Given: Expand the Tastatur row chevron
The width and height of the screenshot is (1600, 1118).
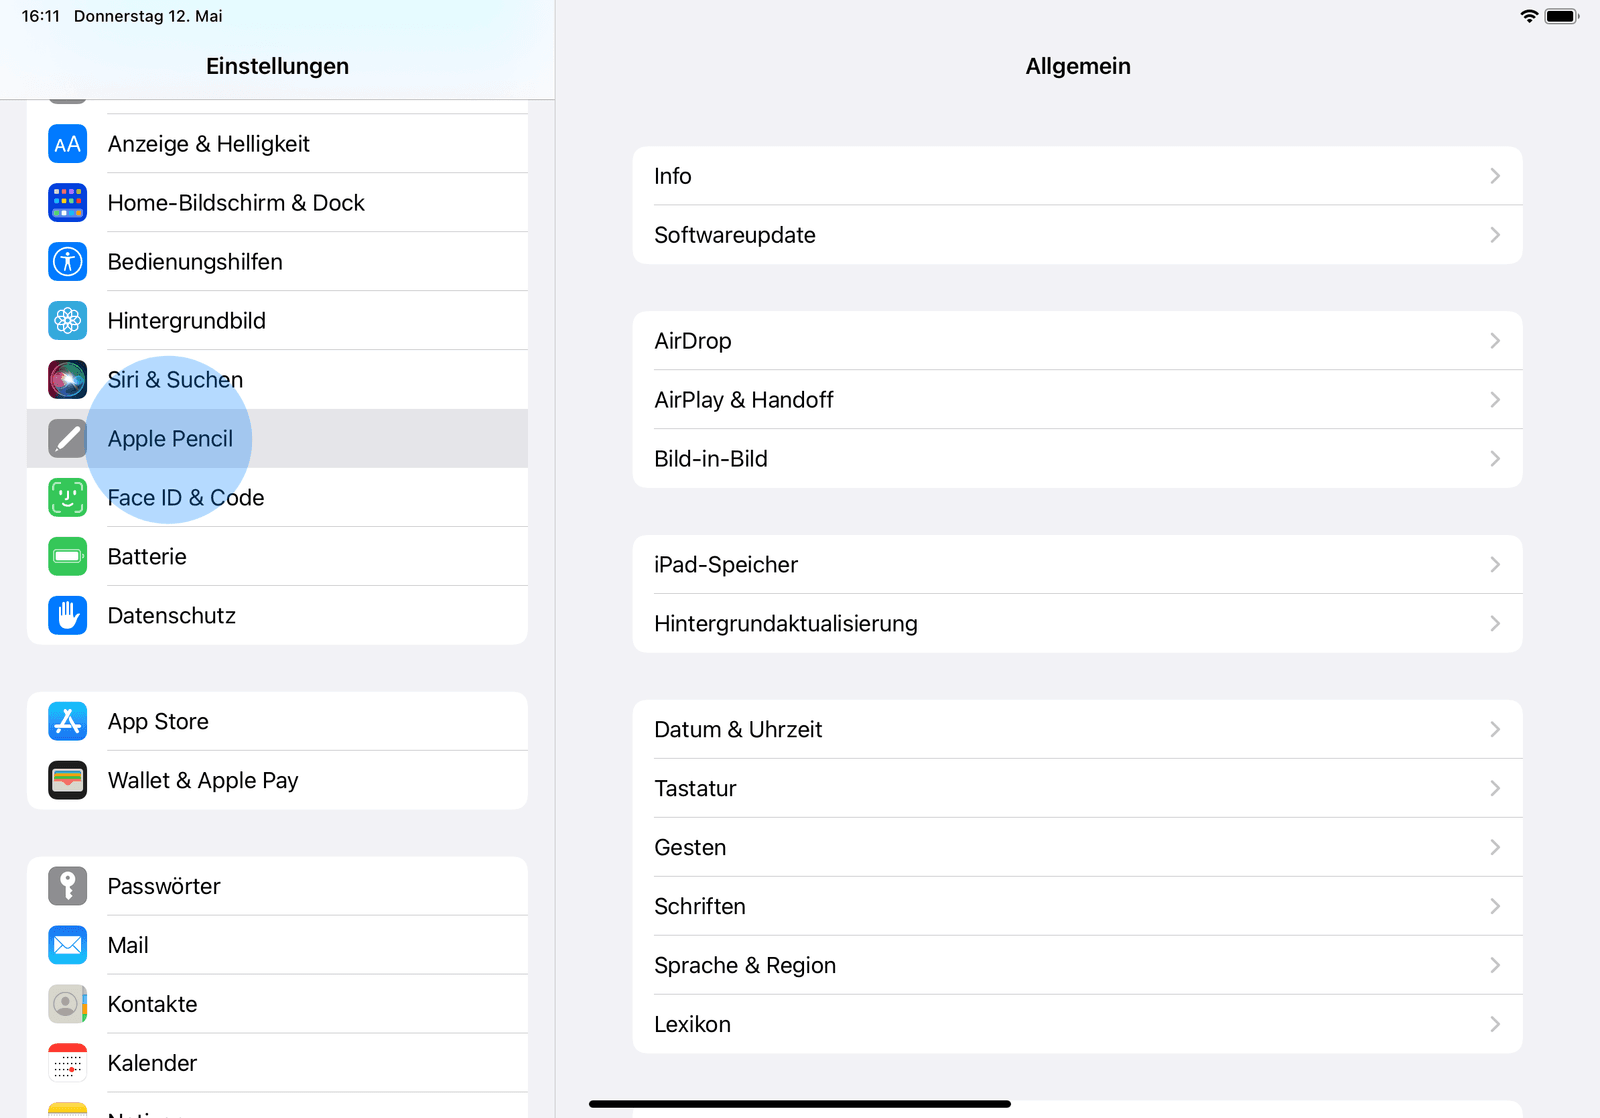Looking at the screenshot, I should click(1495, 789).
